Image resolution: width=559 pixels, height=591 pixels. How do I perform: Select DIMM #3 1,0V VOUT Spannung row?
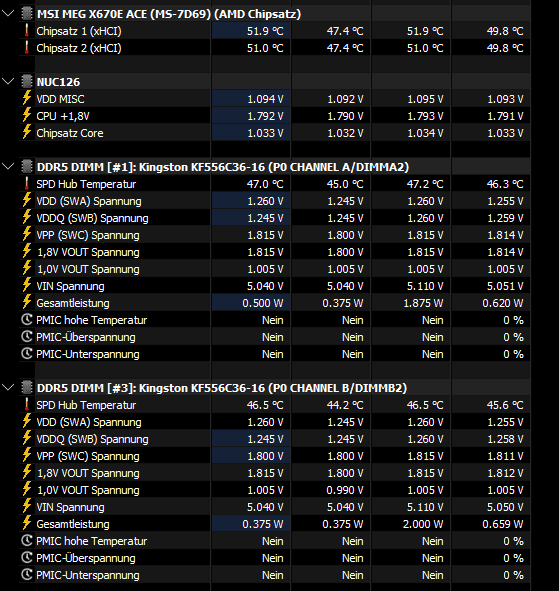(x=275, y=490)
